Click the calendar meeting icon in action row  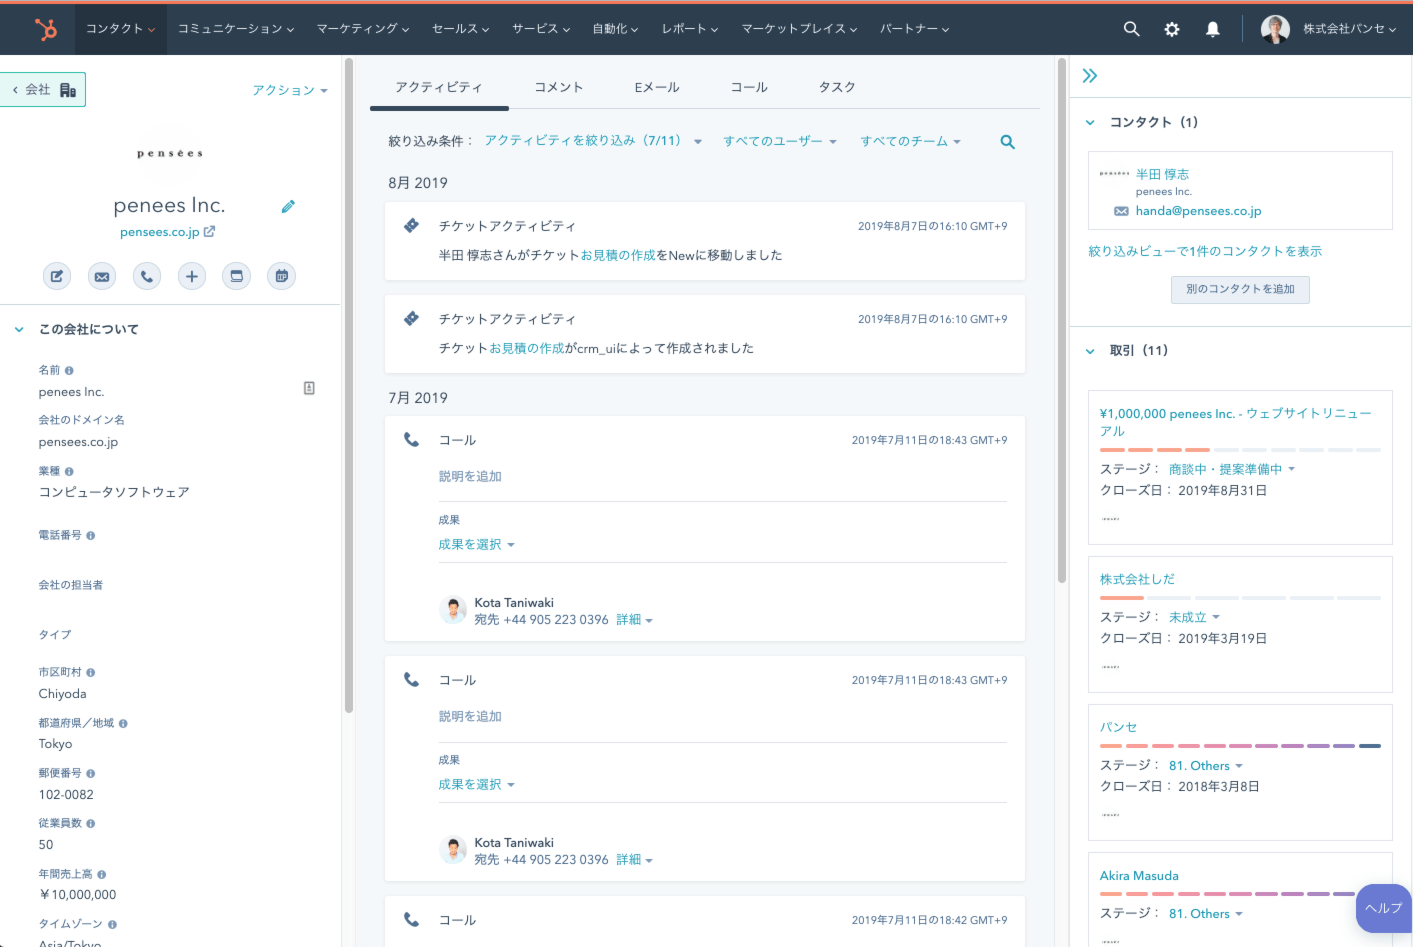(282, 276)
